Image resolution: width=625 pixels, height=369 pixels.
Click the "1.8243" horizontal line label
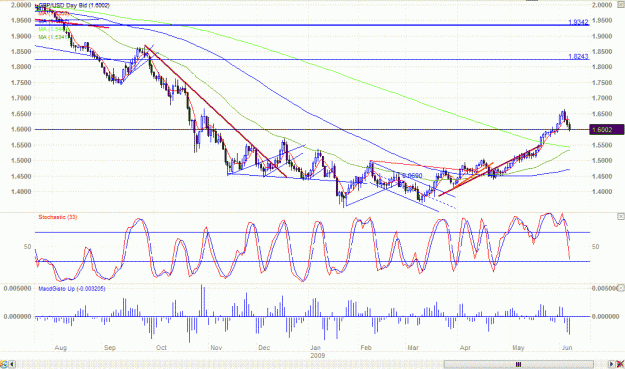[578, 57]
